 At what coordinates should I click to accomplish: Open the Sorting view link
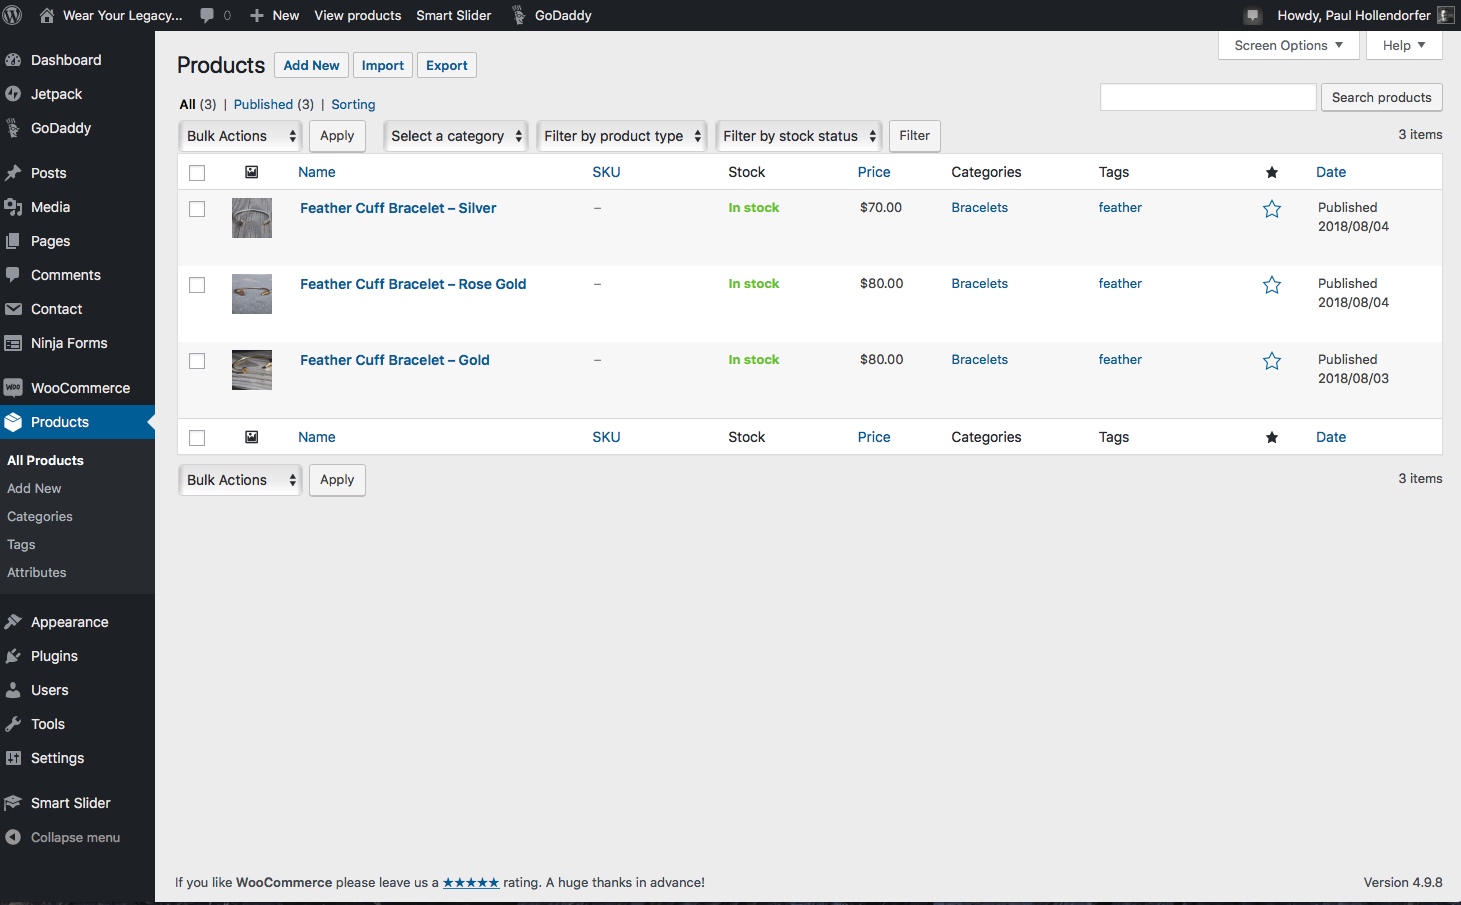[353, 104]
